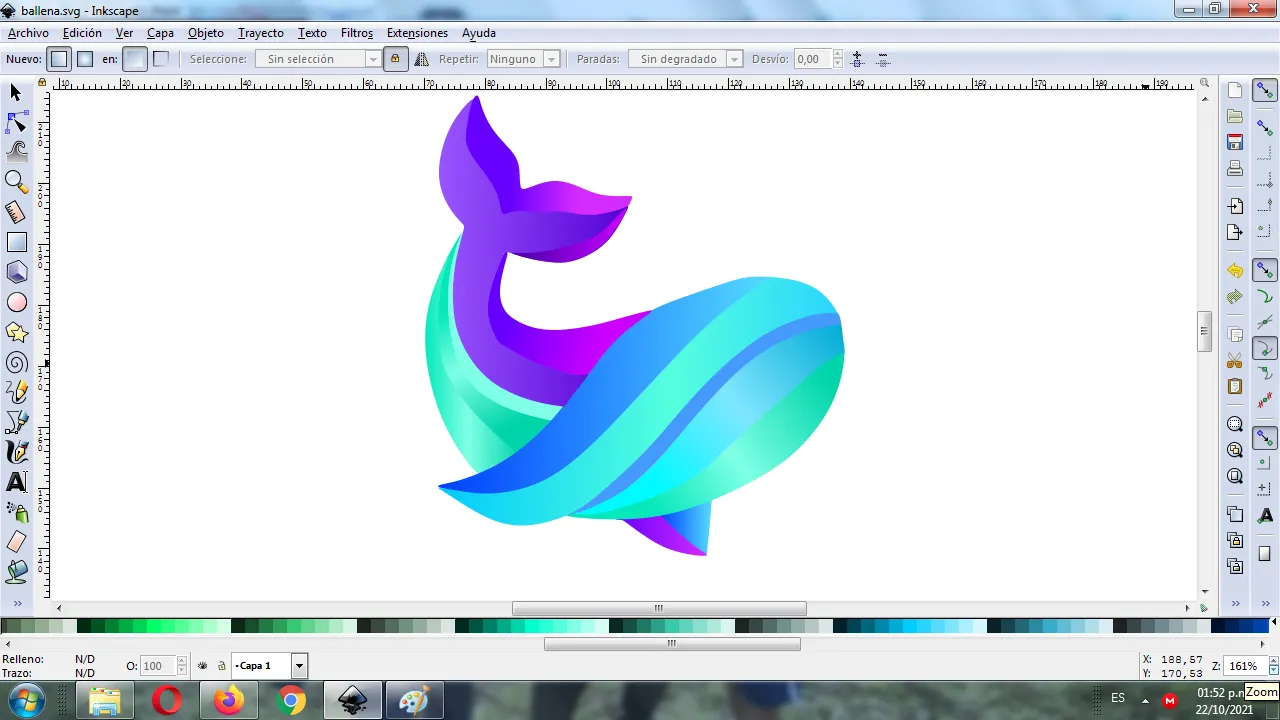Click the Export bitmap icon
Image resolution: width=1280 pixels, height=720 pixels.
pyautogui.click(x=1235, y=232)
